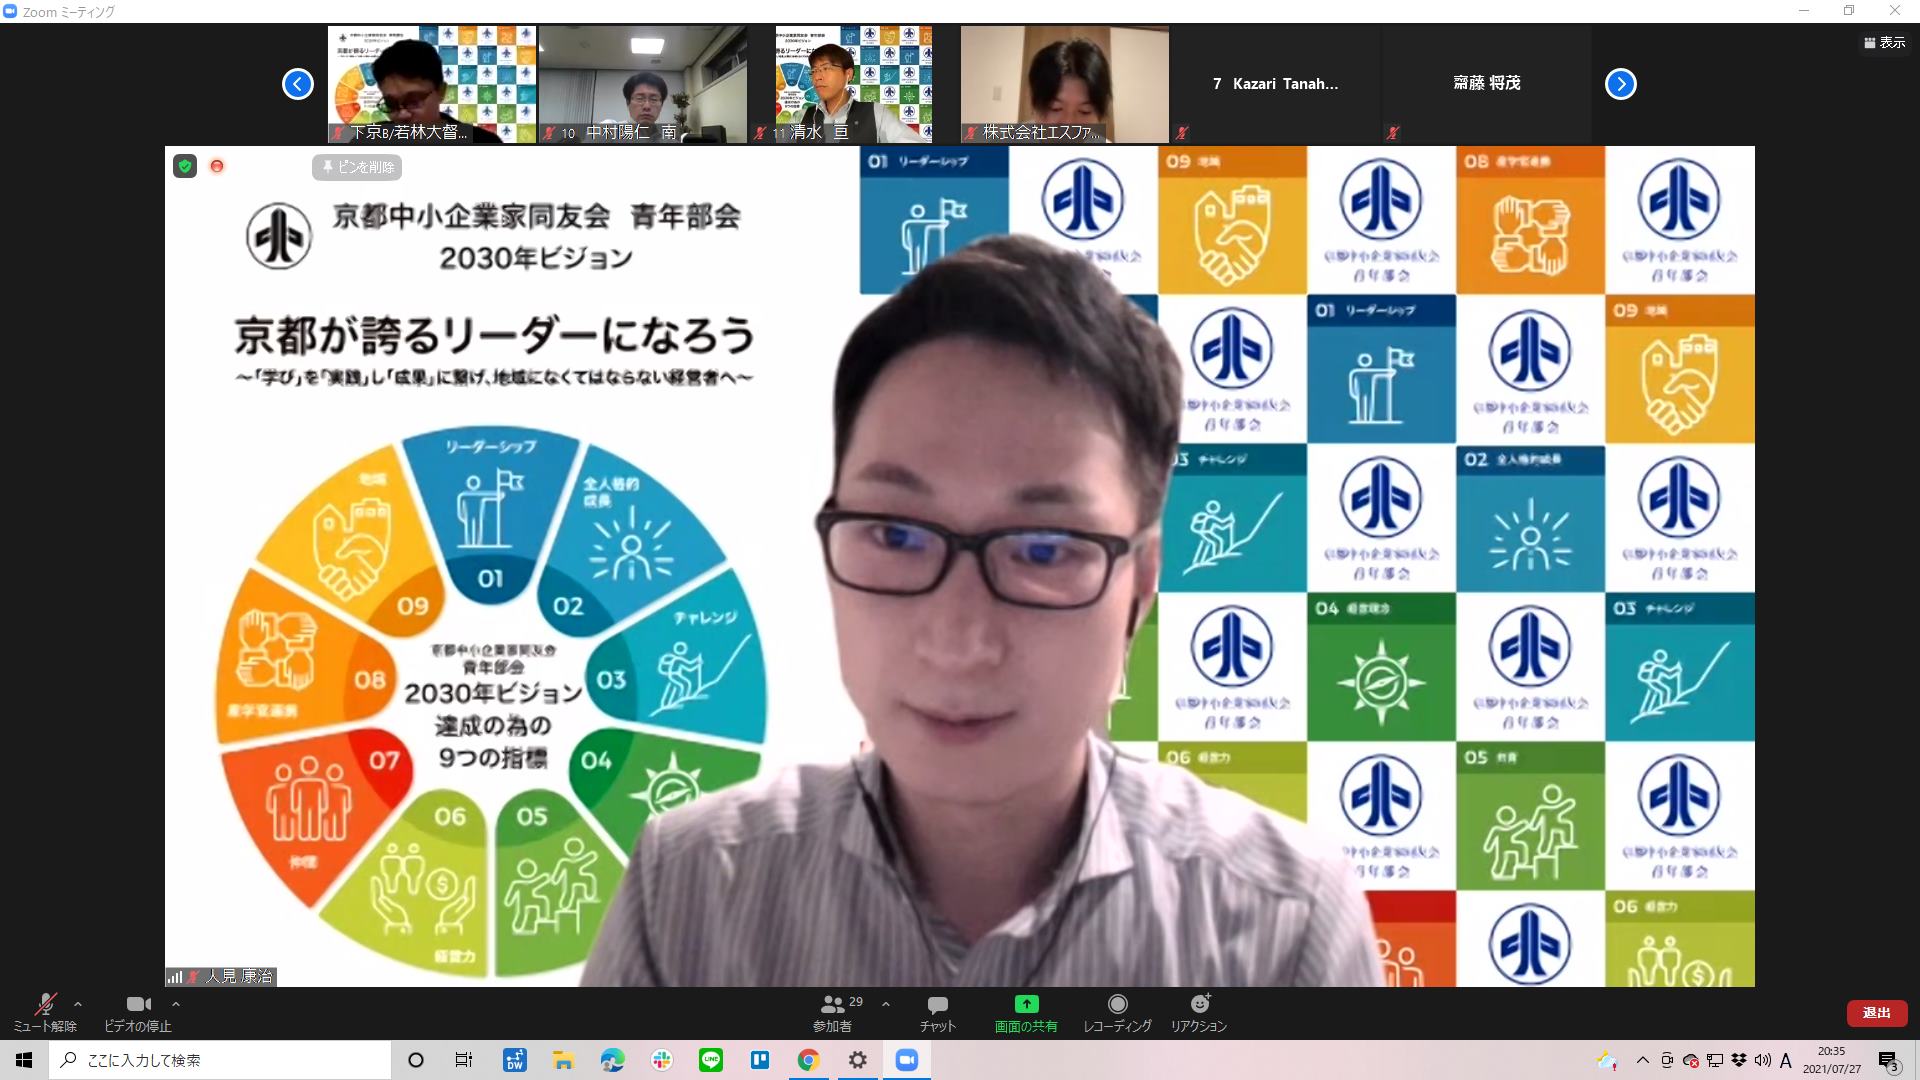Expand audio options arrow beside mute
Viewport: 1920px width, 1080px height.
tap(78, 1004)
